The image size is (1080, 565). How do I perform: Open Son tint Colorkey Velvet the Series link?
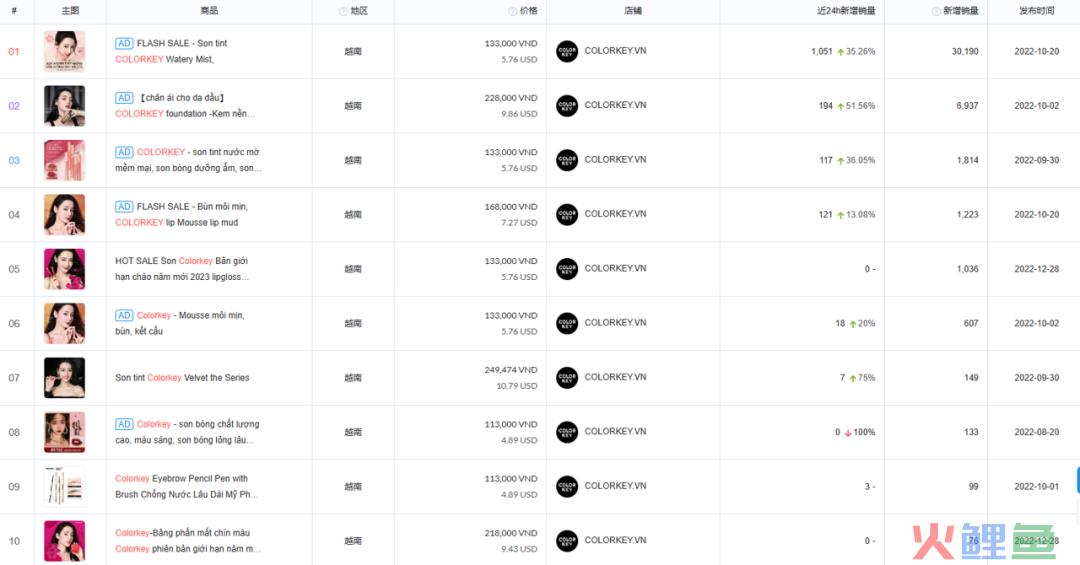click(x=182, y=378)
